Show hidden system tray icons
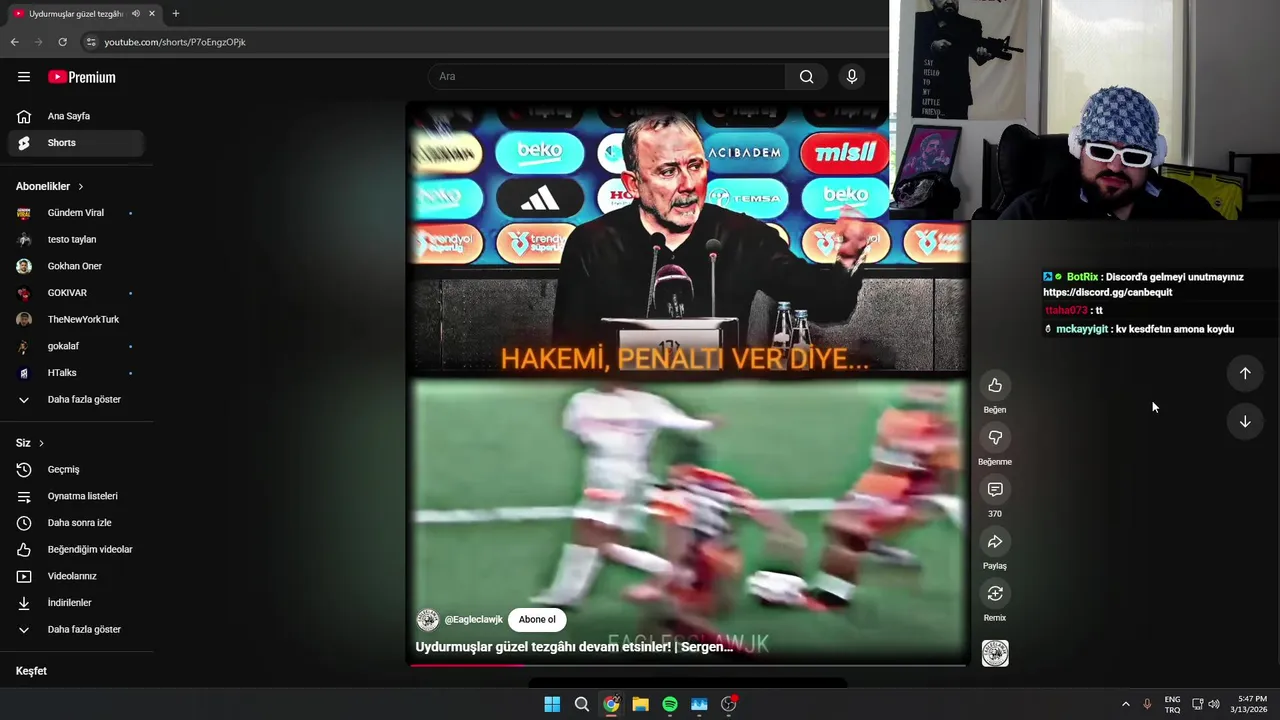 pos(1126,704)
